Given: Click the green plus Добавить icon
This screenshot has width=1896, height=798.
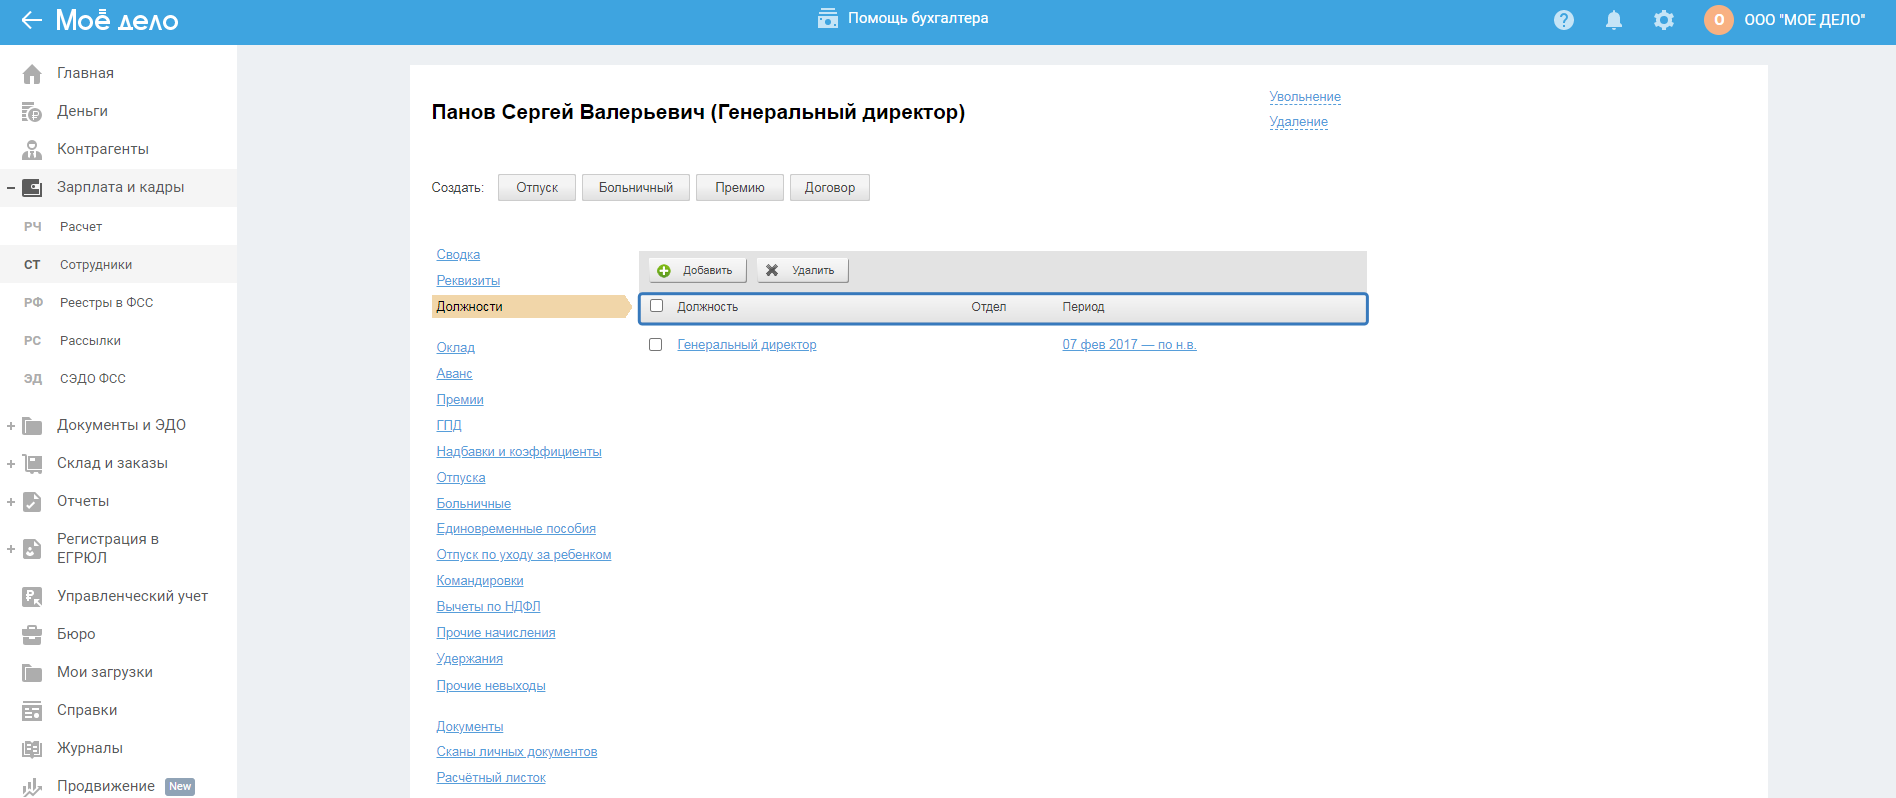Looking at the screenshot, I should (x=664, y=271).
